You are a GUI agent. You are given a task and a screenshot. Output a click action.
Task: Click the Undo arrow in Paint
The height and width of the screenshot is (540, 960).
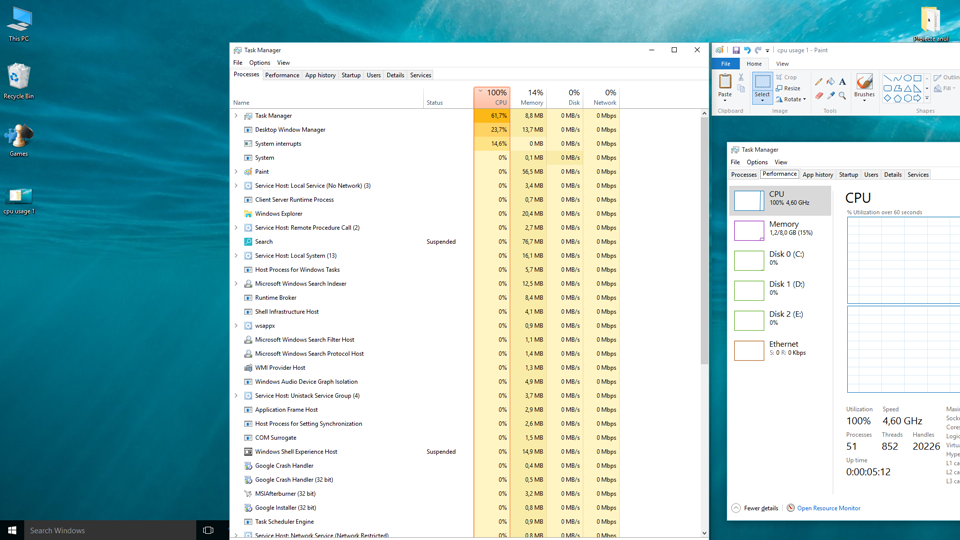[747, 50]
